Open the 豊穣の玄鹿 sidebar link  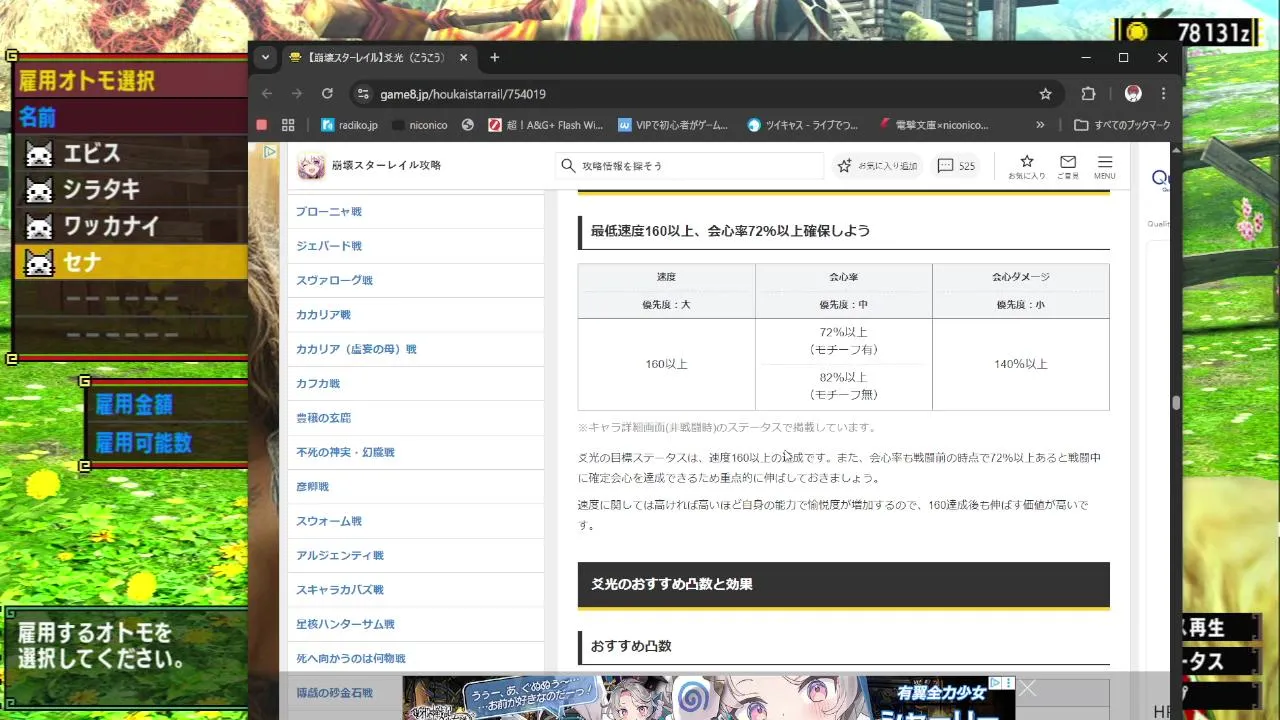[323, 418]
